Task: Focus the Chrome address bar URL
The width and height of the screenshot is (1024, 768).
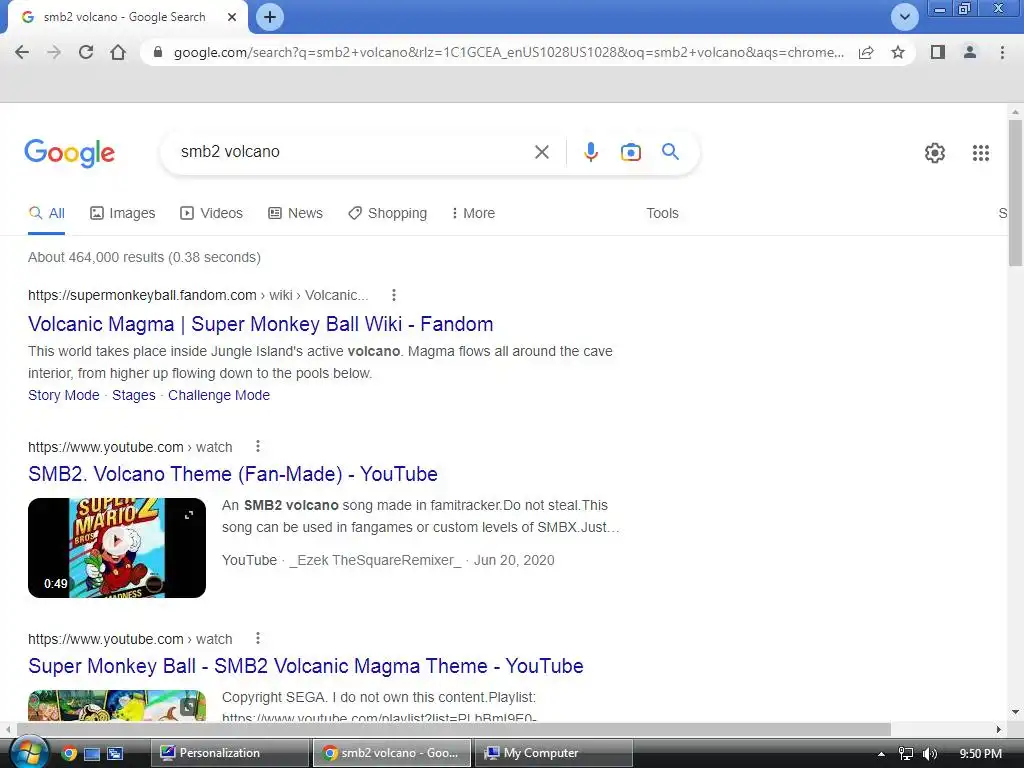Action: tap(509, 52)
